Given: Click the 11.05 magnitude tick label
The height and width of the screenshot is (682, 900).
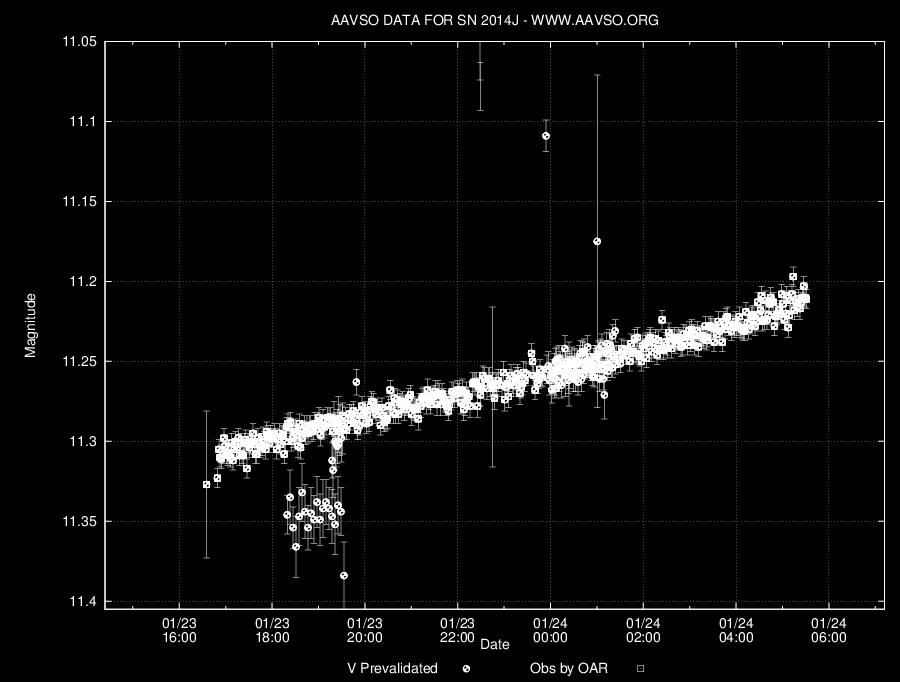Looking at the screenshot, I should [x=79, y=41].
